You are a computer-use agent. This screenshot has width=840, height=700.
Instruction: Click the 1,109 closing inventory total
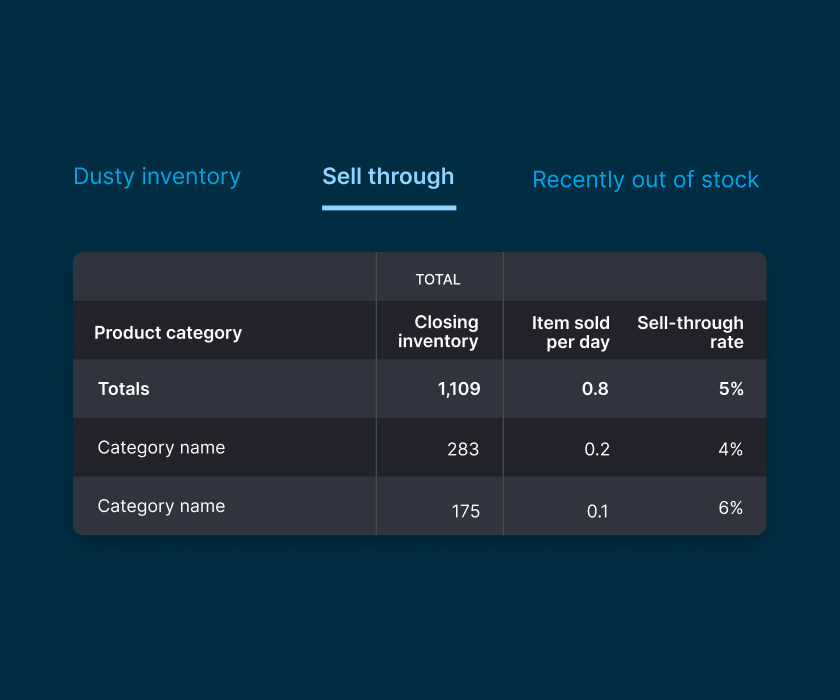(x=458, y=390)
